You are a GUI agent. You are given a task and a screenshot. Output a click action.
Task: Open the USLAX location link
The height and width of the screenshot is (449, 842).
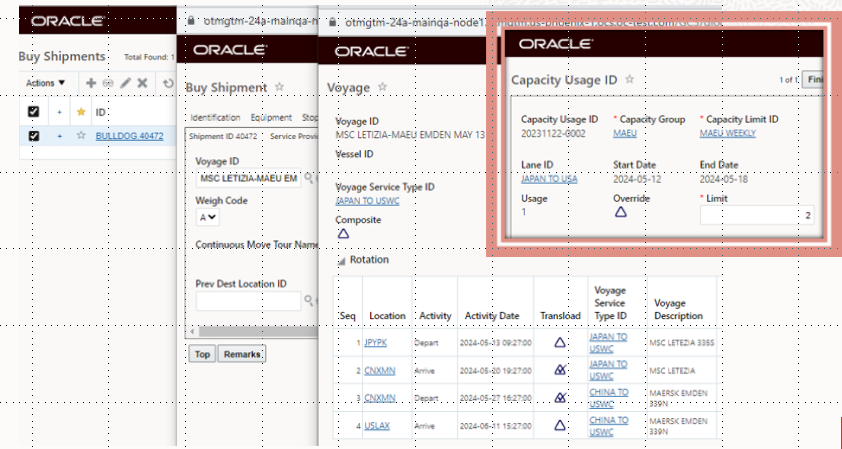pos(377,426)
